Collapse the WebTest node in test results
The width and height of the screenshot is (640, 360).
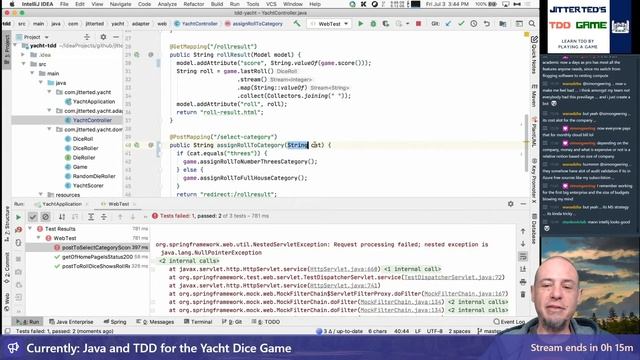(39, 238)
